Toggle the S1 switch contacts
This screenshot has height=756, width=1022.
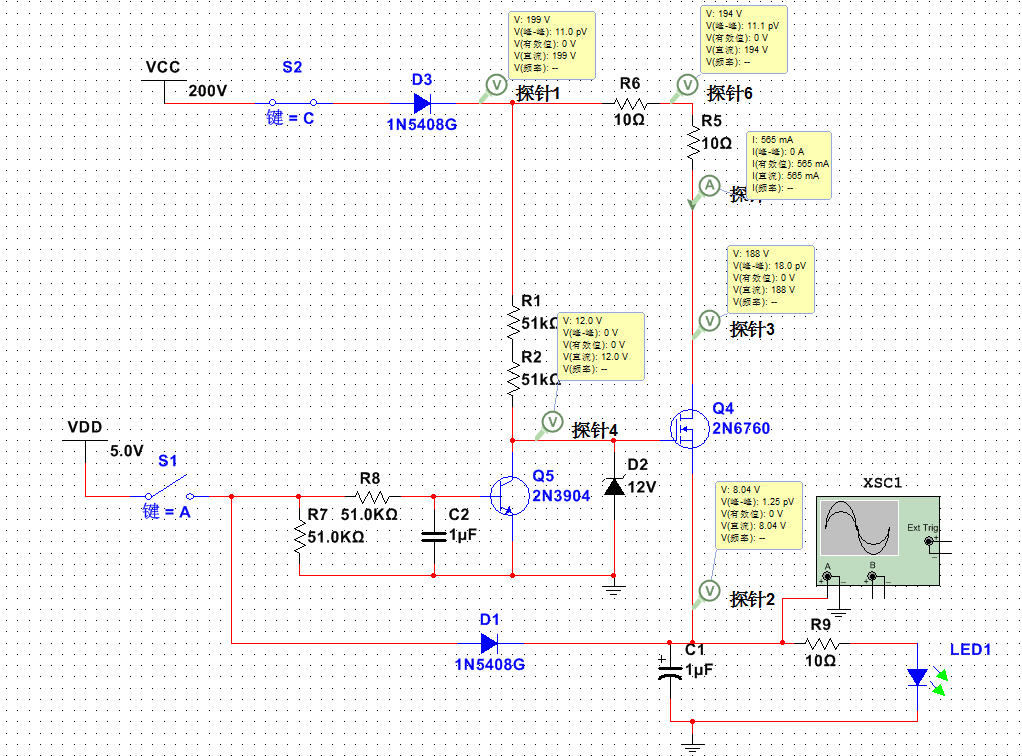tap(168, 489)
